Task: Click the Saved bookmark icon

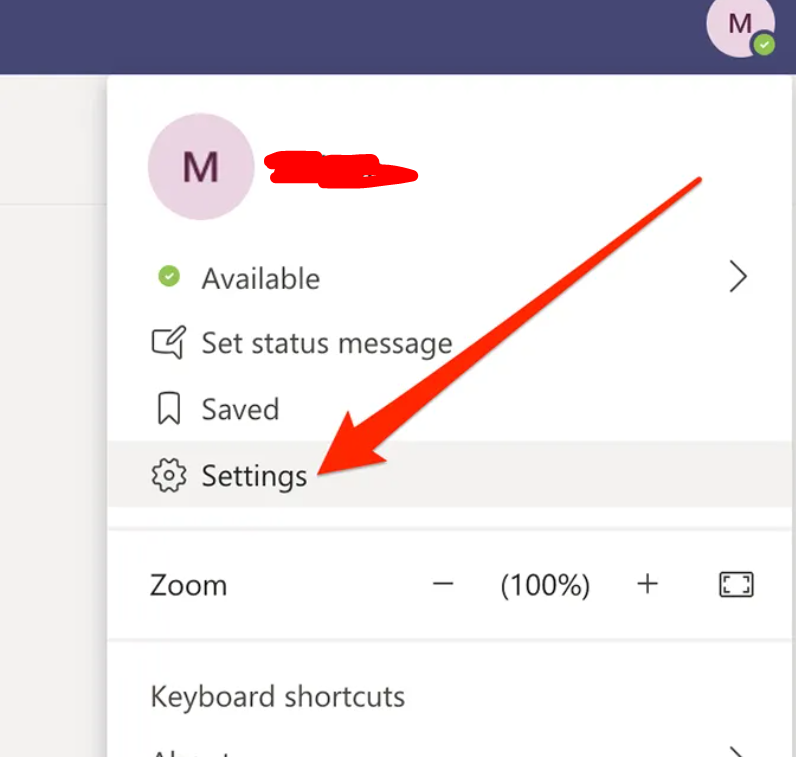Action: 168,409
